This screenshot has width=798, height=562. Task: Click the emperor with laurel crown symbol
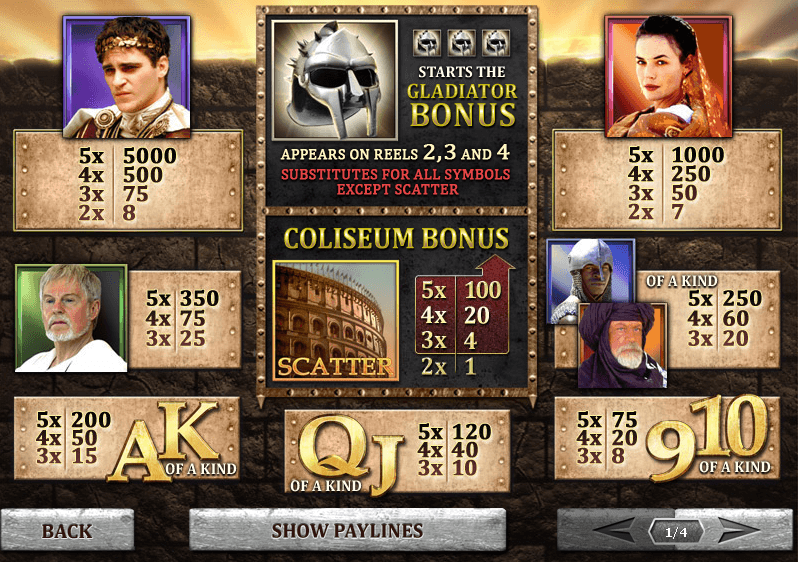click(127, 77)
